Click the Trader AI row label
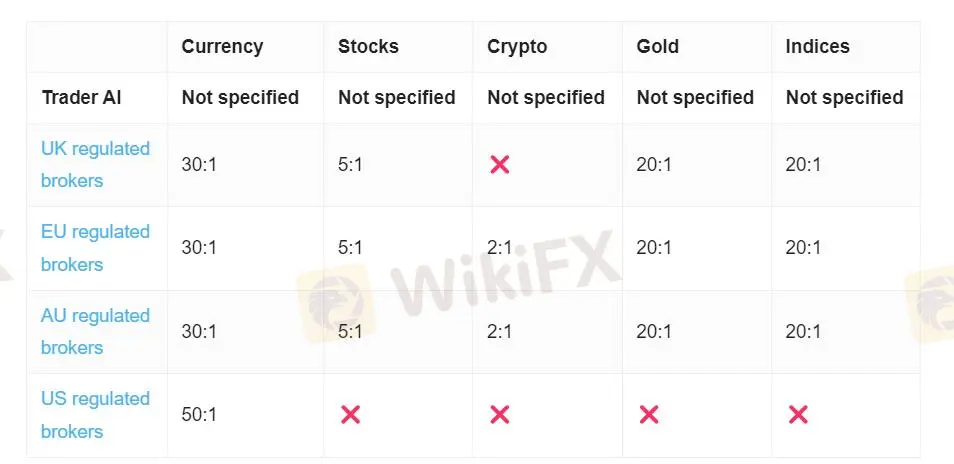 (82, 97)
